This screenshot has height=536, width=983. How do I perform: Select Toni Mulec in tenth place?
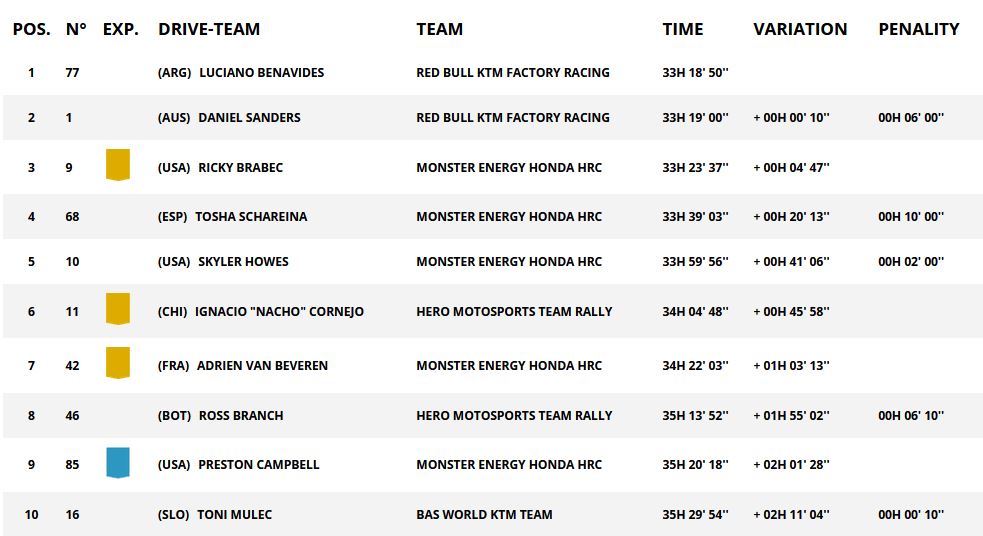pyautogui.click(x=235, y=514)
